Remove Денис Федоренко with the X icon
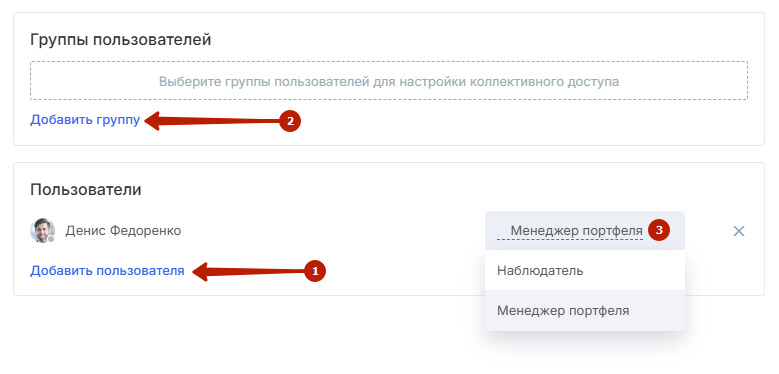The image size is (779, 374). (x=739, y=231)
